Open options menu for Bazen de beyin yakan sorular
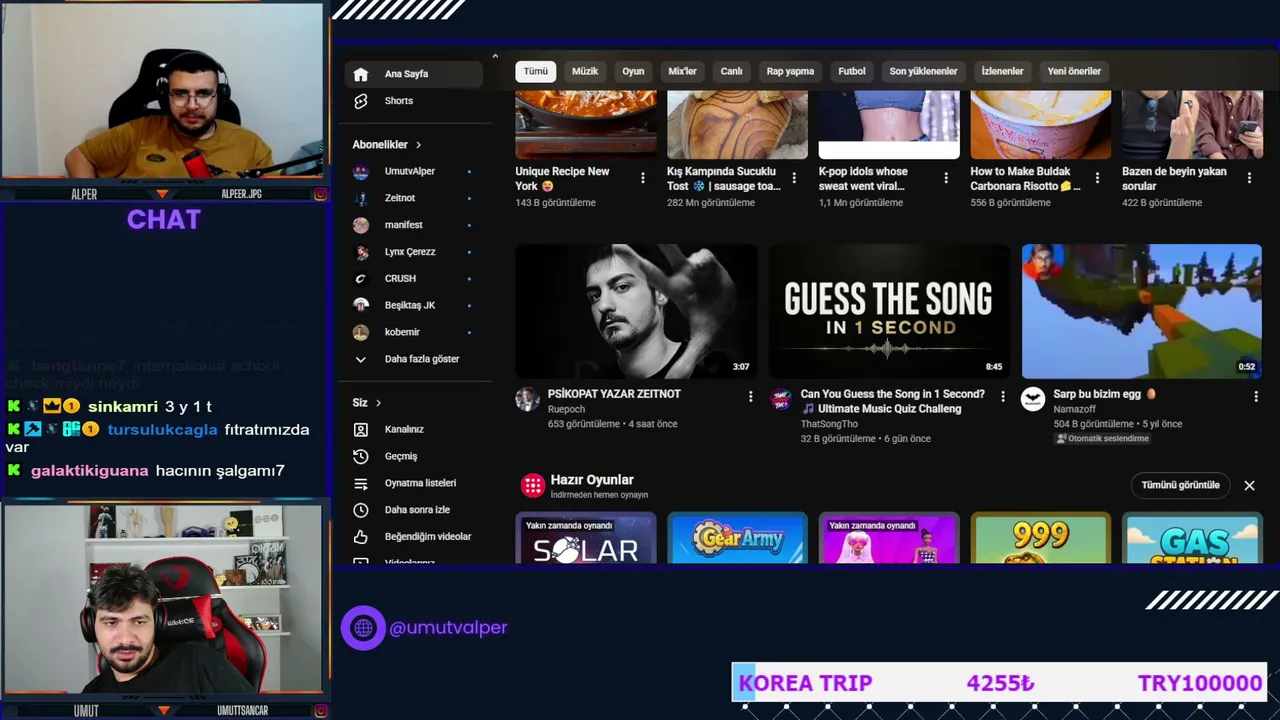The width and height of the screenshot is (1280, 720). (x=1249, y=178)
